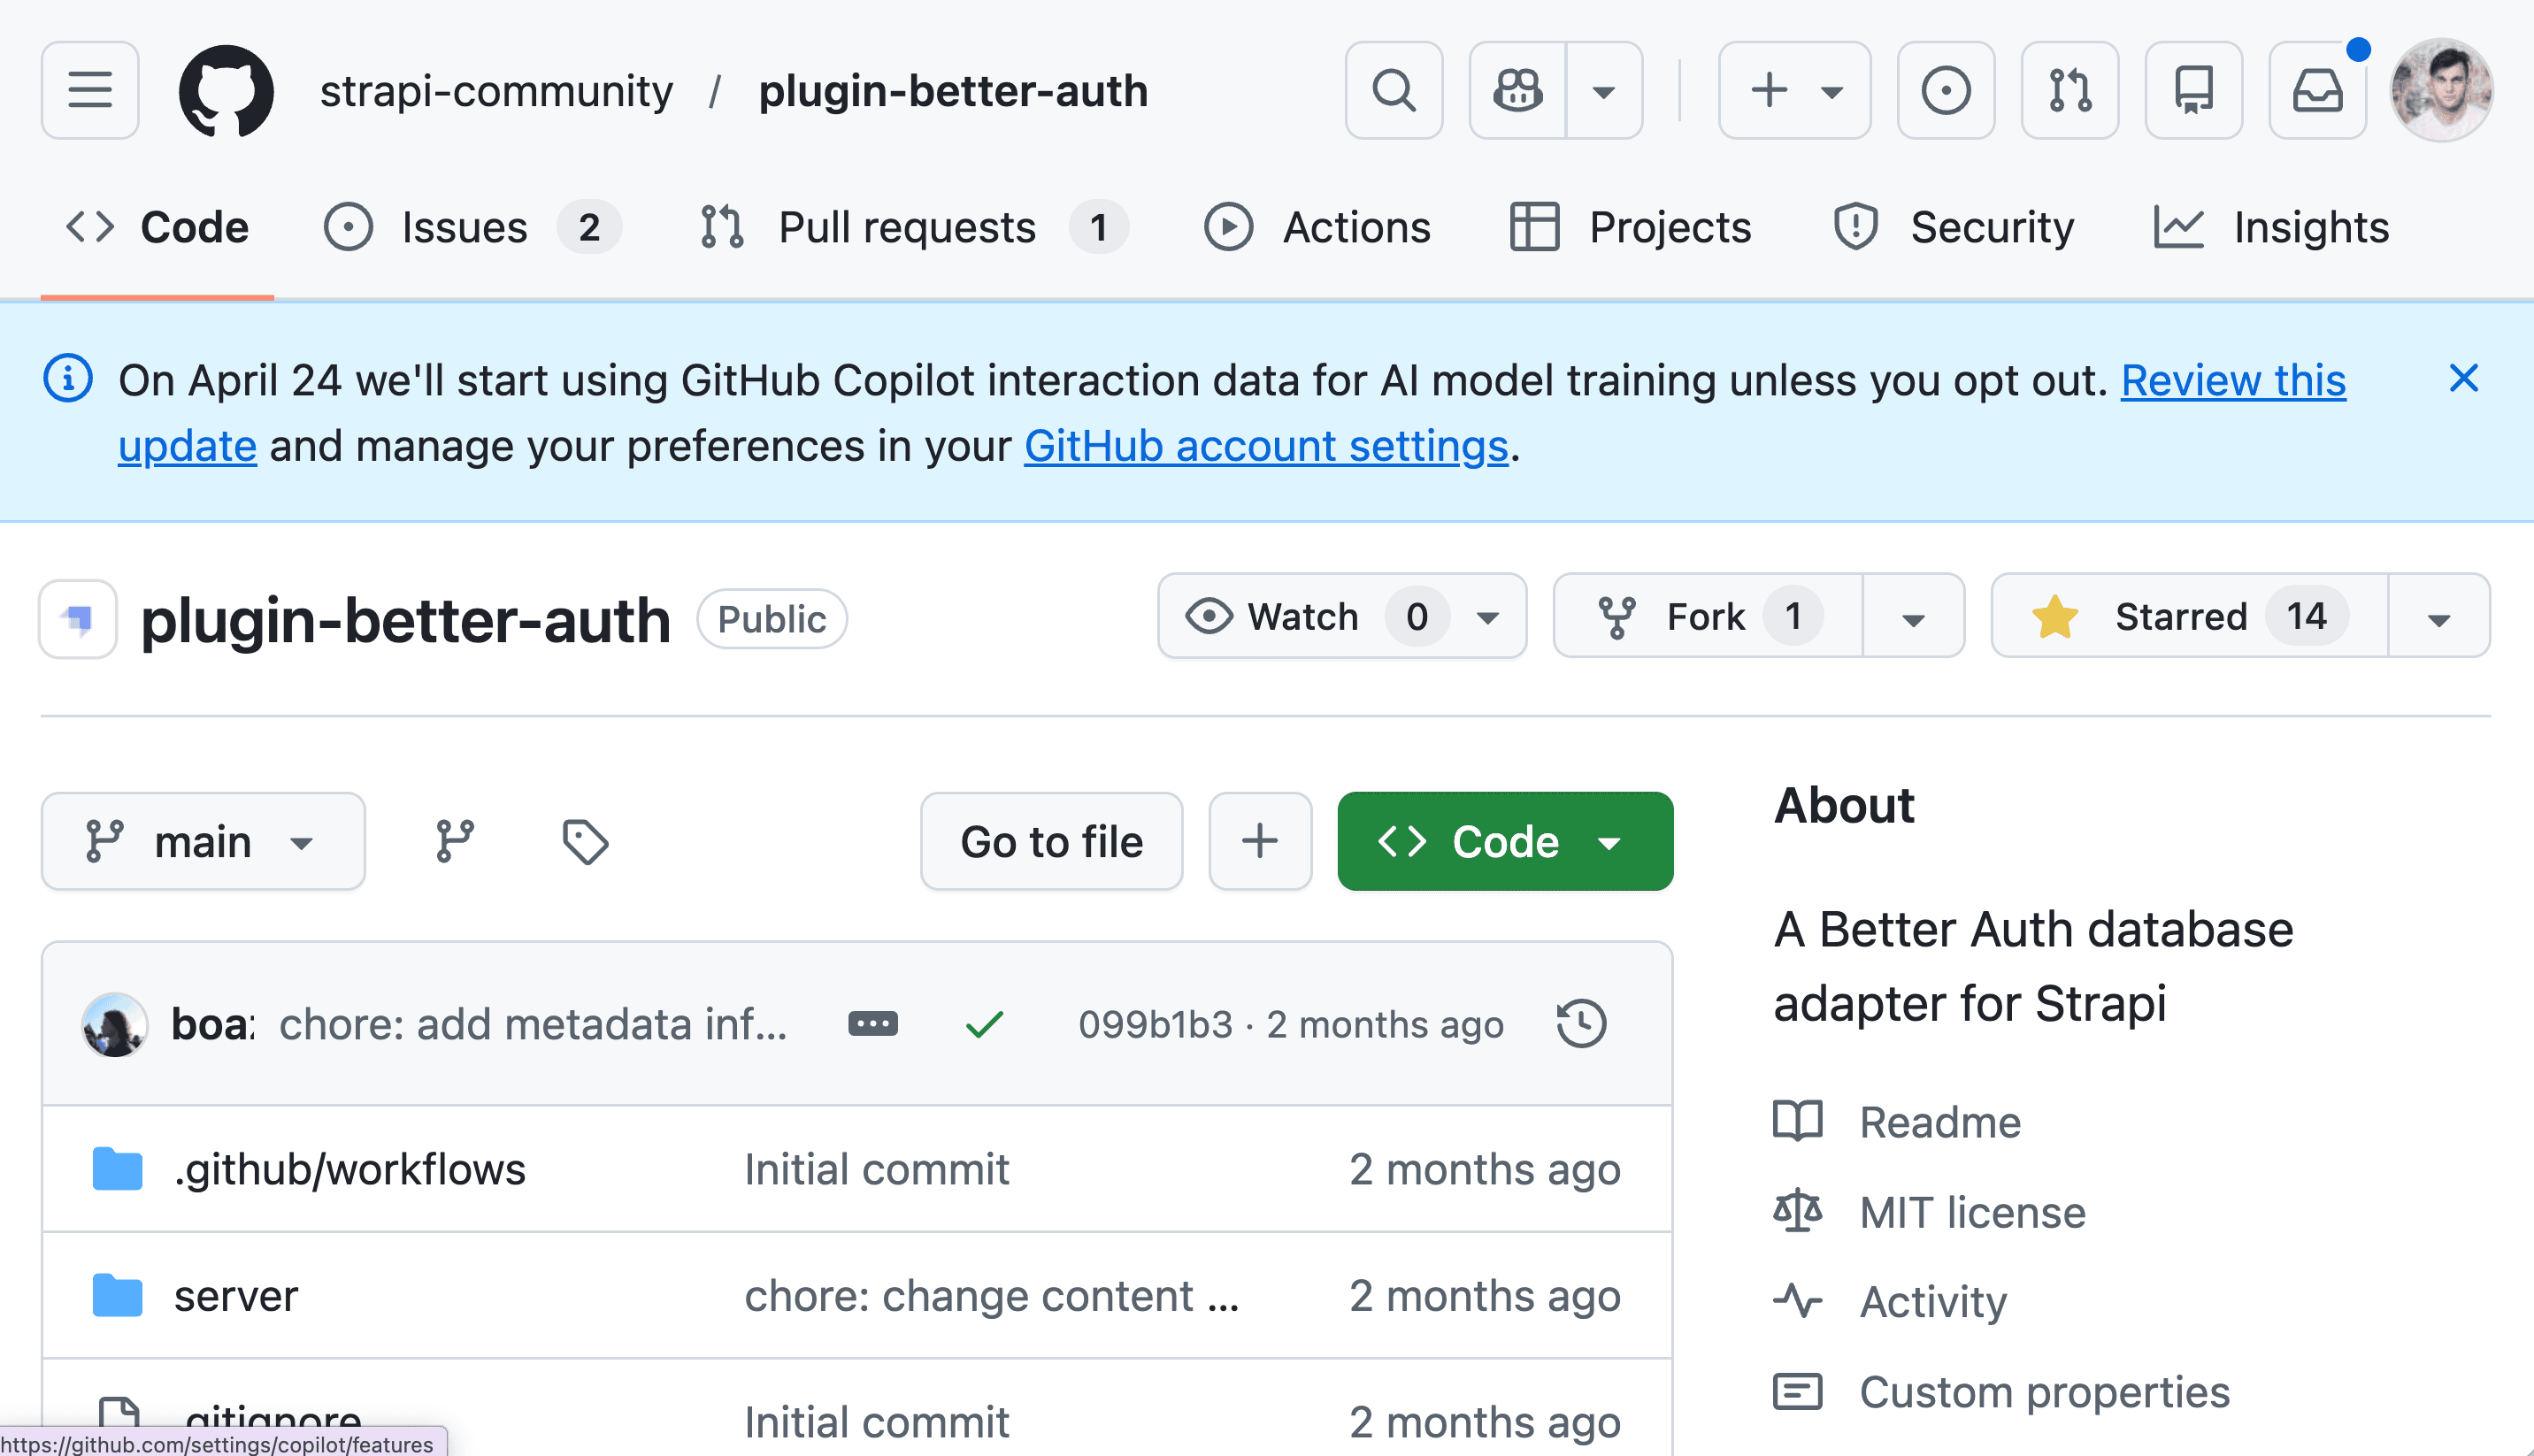
Task: Switch to the Actions tab
Action: point(1317,227)
